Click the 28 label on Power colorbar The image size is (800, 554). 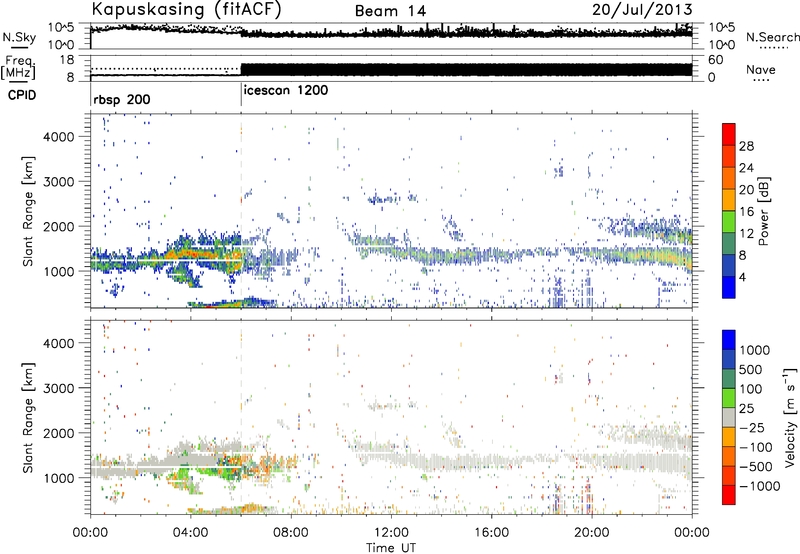click(x=746, y=146)
